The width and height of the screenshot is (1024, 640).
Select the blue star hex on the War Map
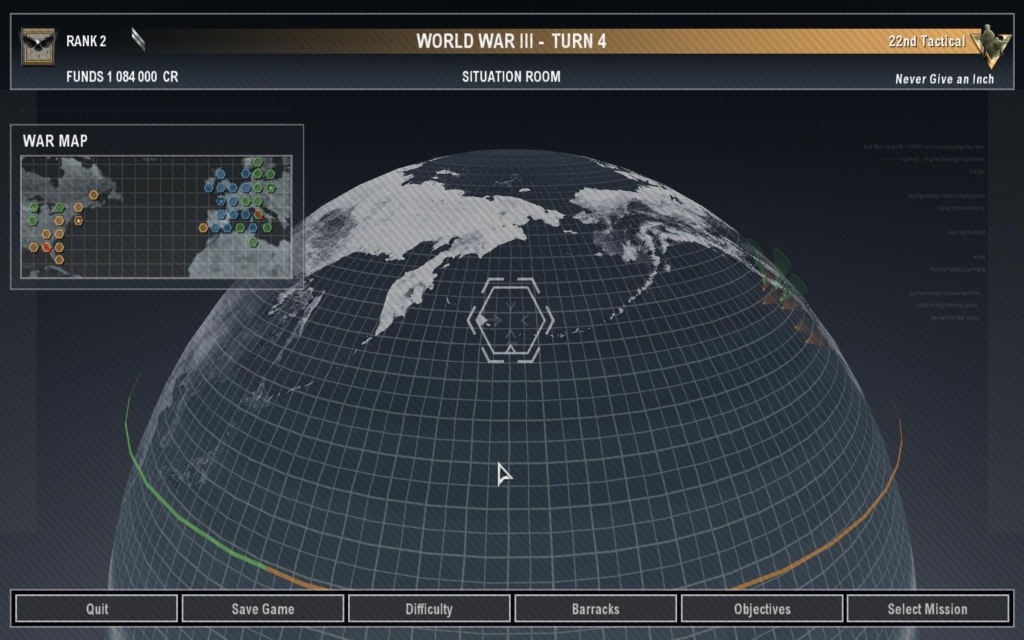point(221,201)
